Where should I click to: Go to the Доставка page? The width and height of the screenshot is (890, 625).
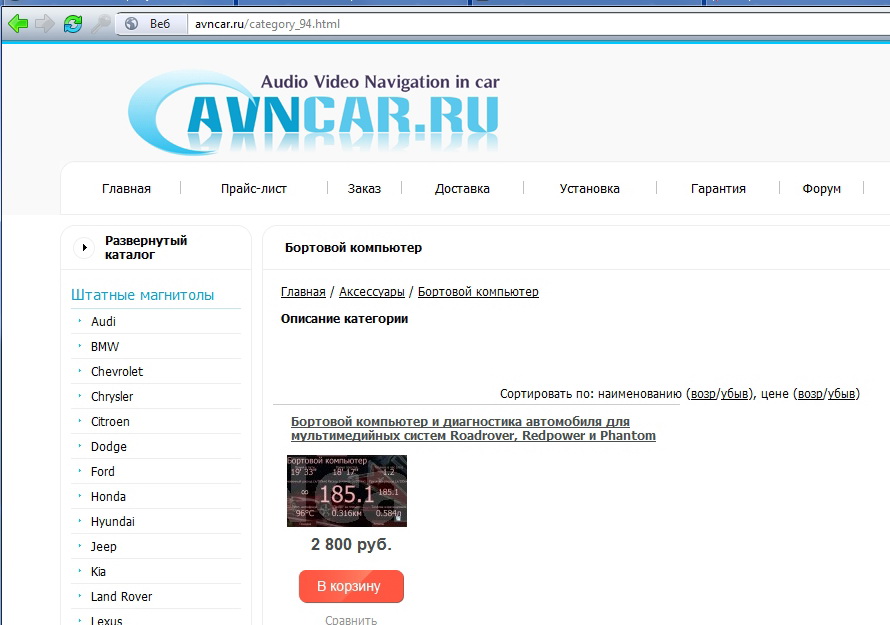[x=462, y=188]
